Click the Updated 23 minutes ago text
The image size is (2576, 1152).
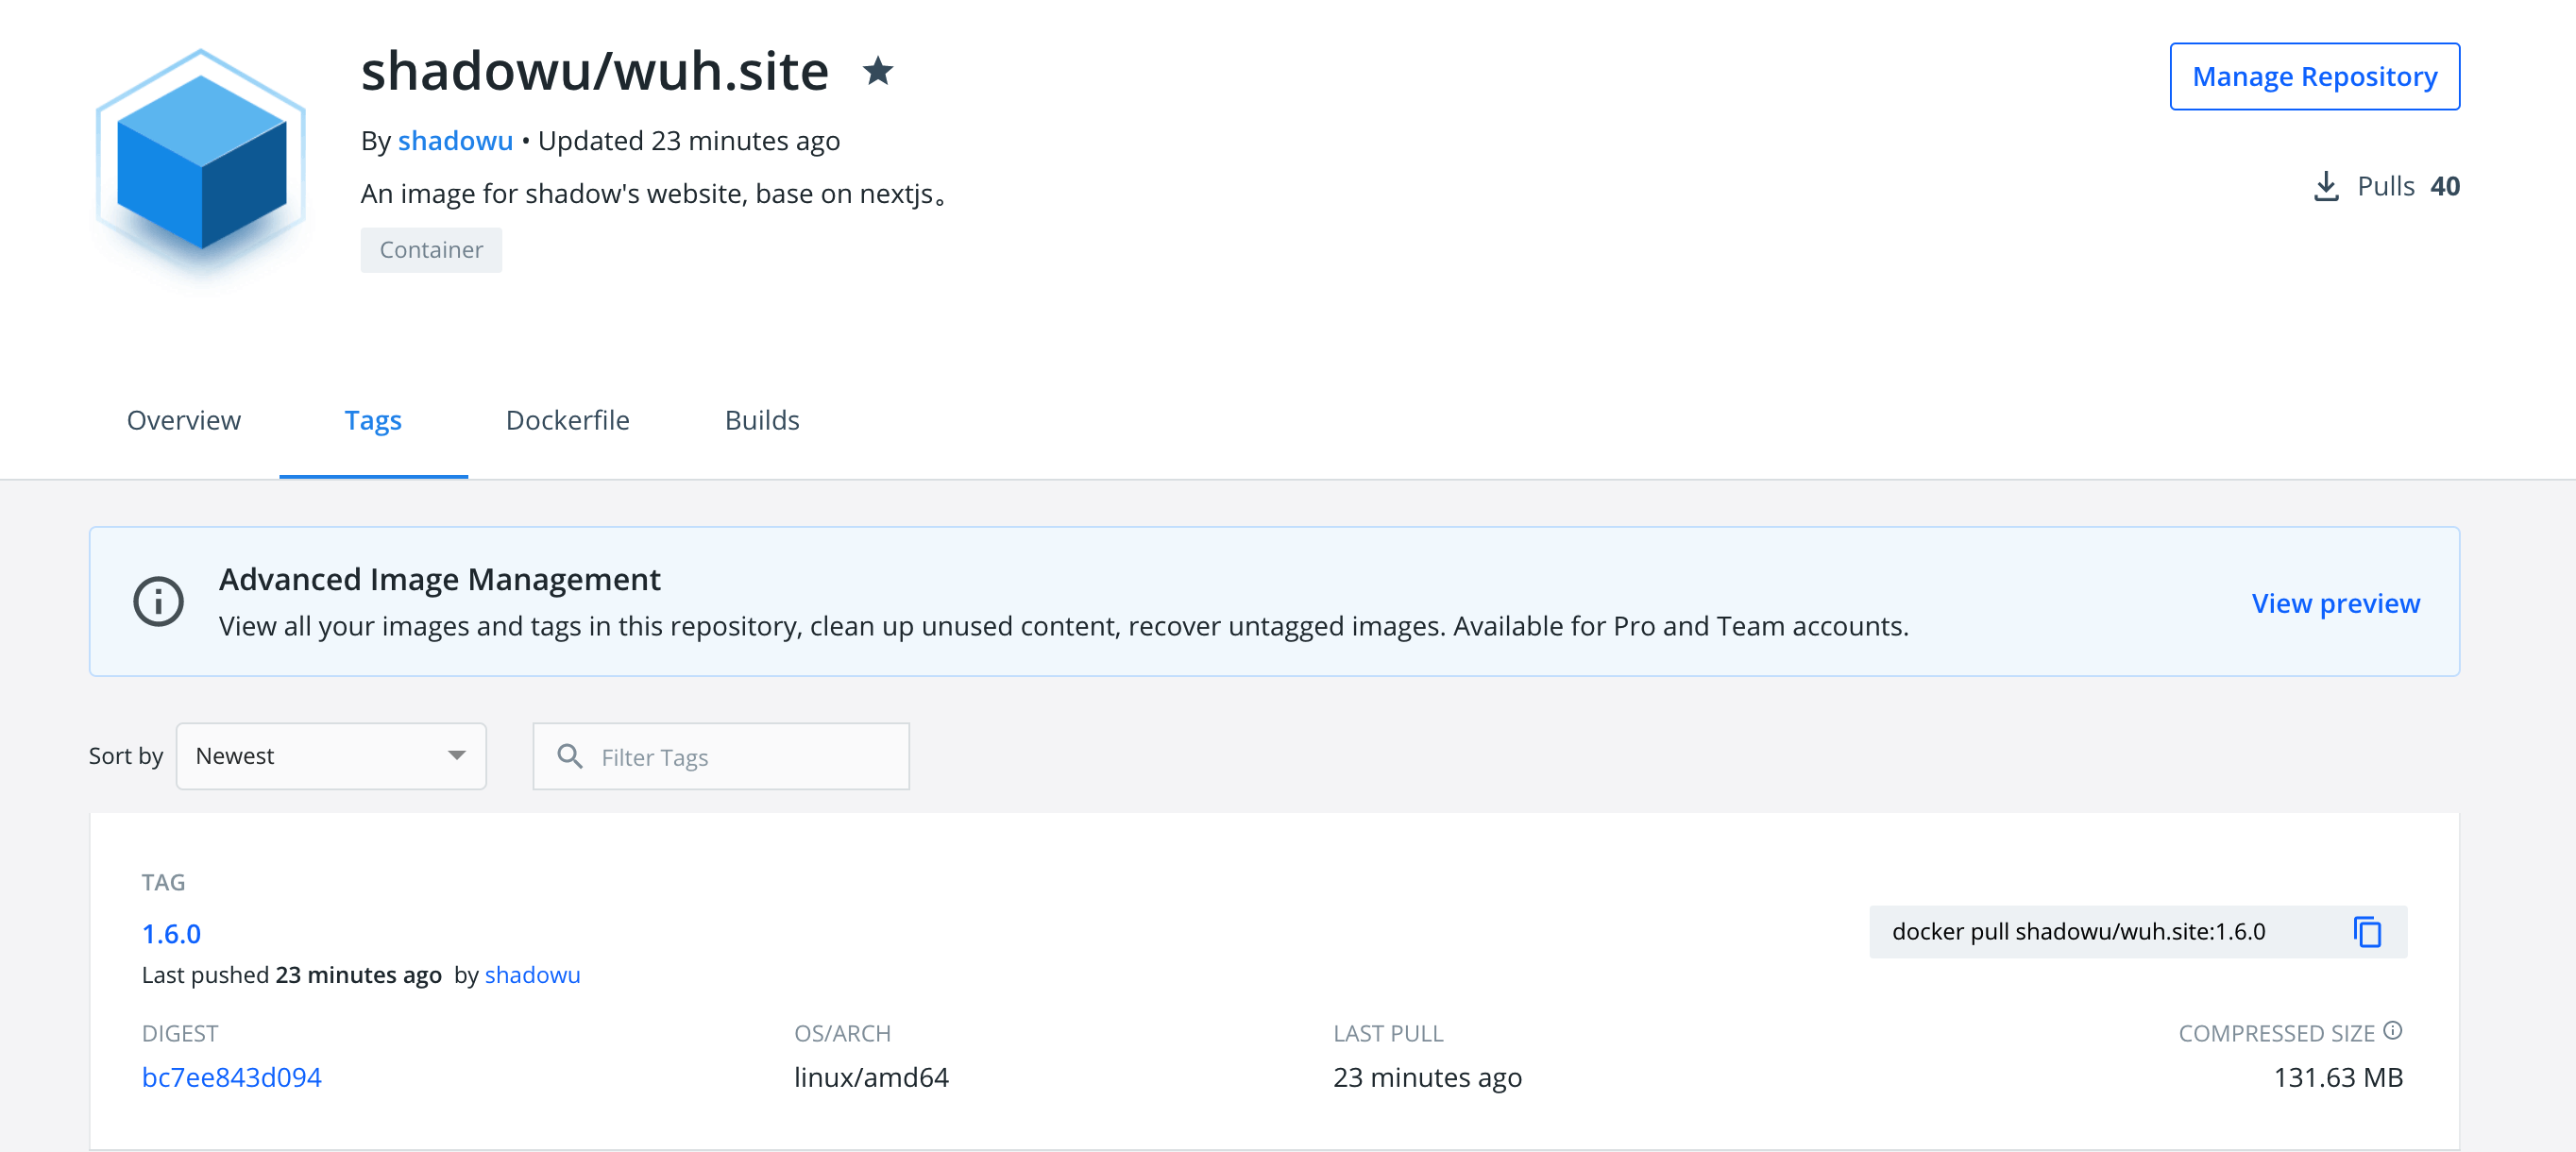(689, 141)
